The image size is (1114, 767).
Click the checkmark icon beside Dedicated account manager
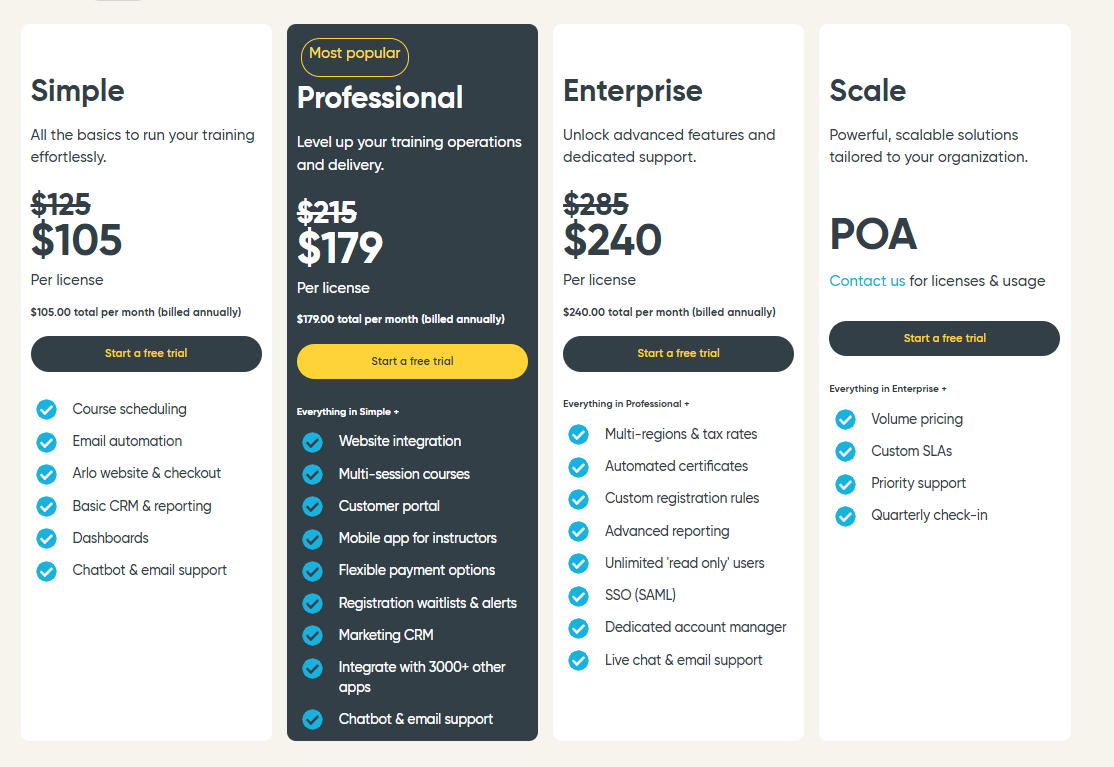(578, 628)
